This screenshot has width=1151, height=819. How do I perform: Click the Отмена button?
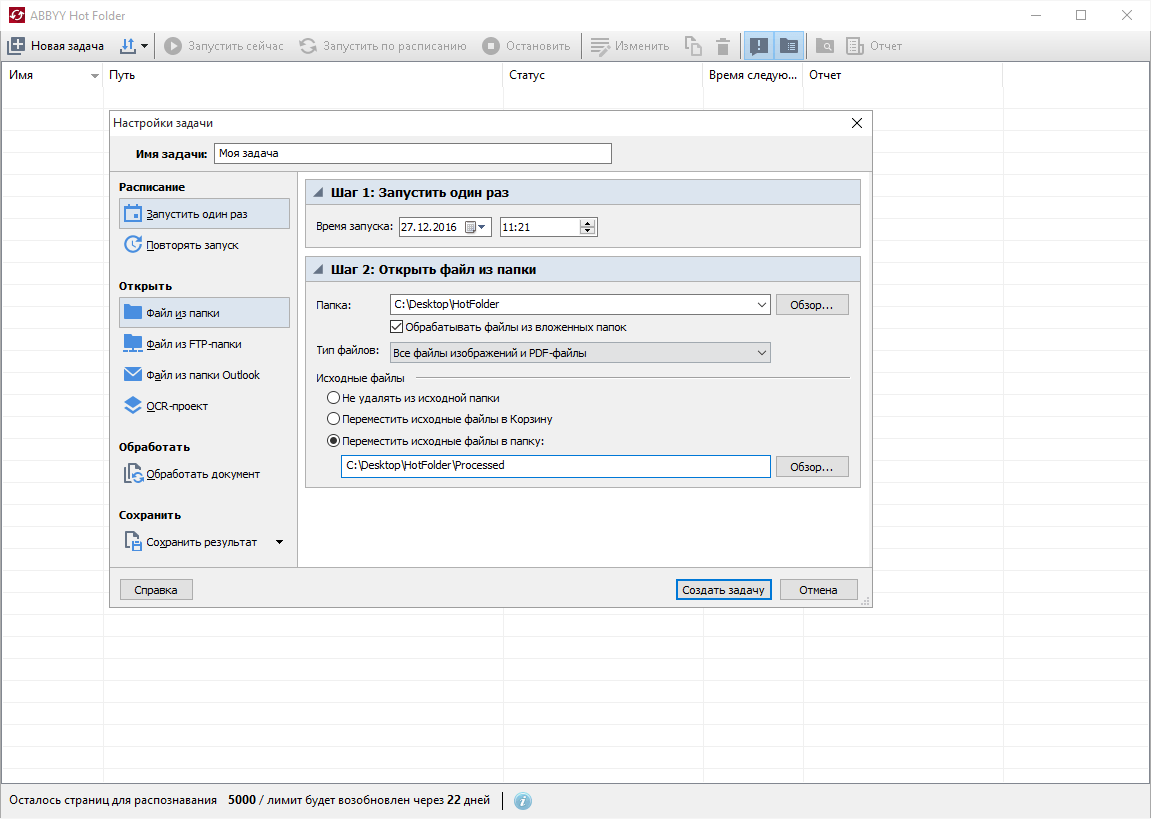[818, 590]
